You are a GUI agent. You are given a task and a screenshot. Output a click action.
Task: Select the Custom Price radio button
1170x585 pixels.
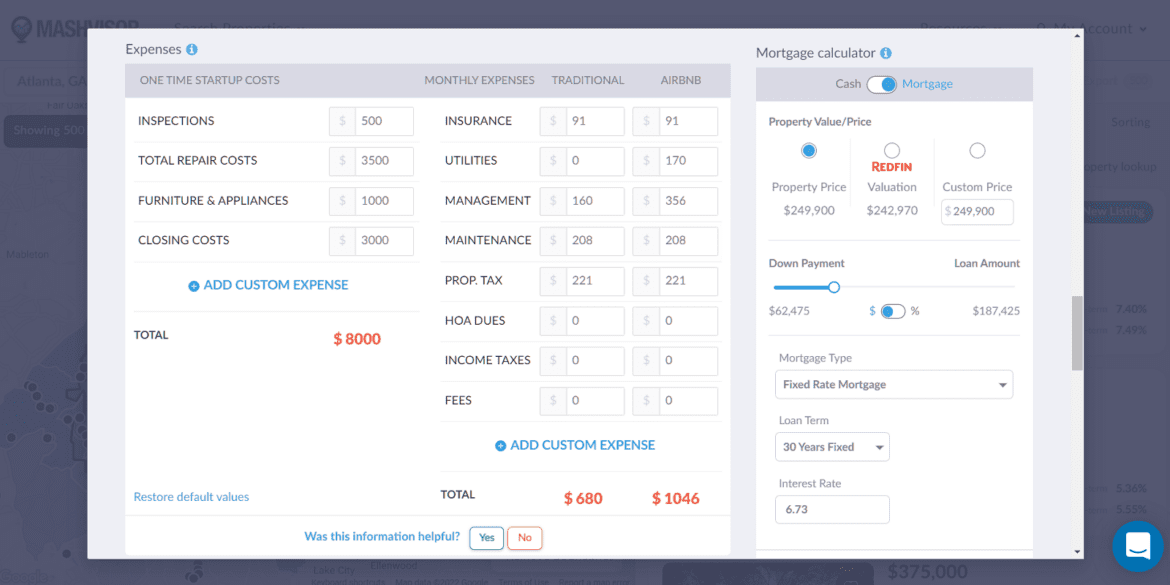tap(977, 150)
